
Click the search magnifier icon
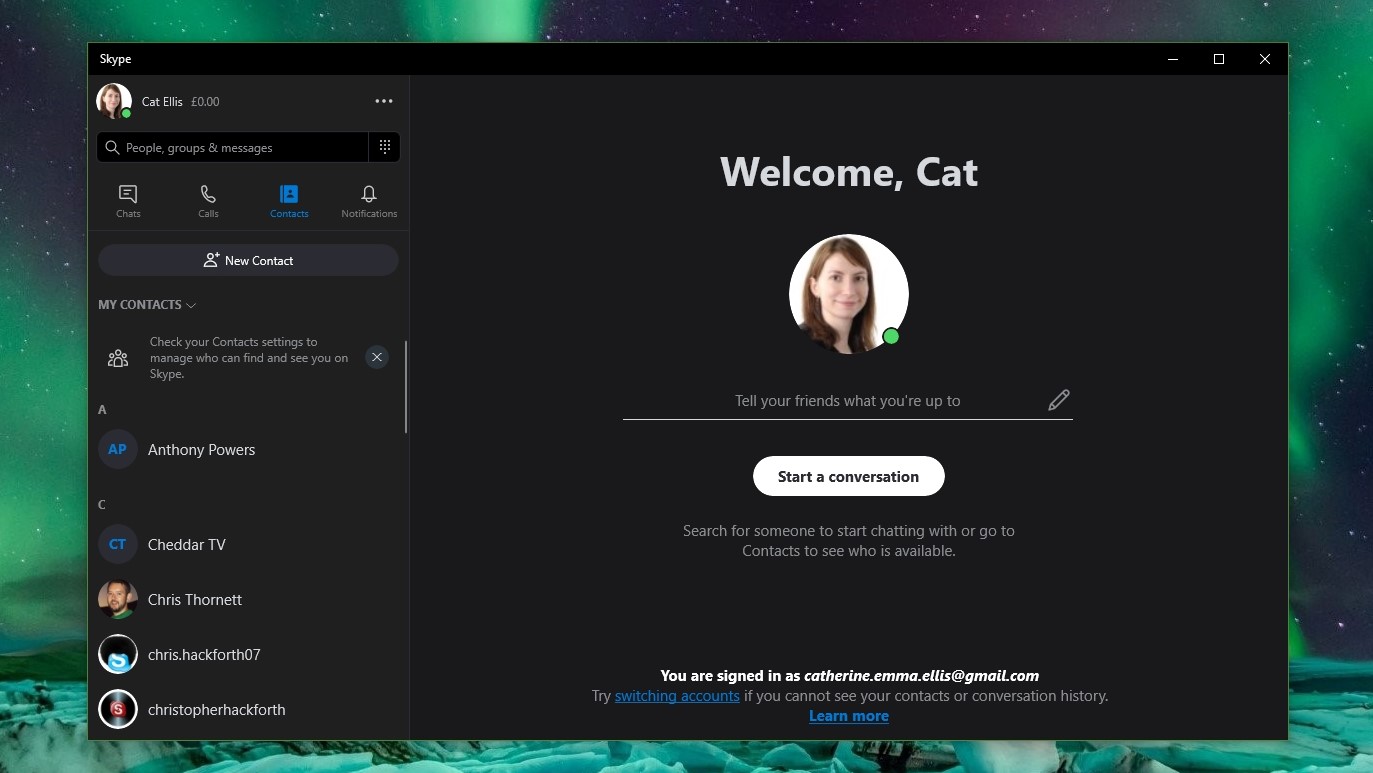pos(113,148)
